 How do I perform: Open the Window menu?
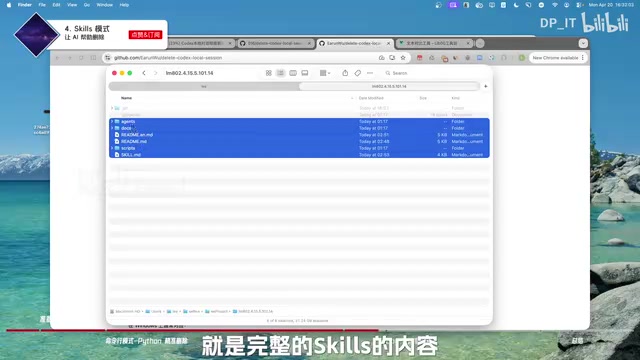click(104, 5)
